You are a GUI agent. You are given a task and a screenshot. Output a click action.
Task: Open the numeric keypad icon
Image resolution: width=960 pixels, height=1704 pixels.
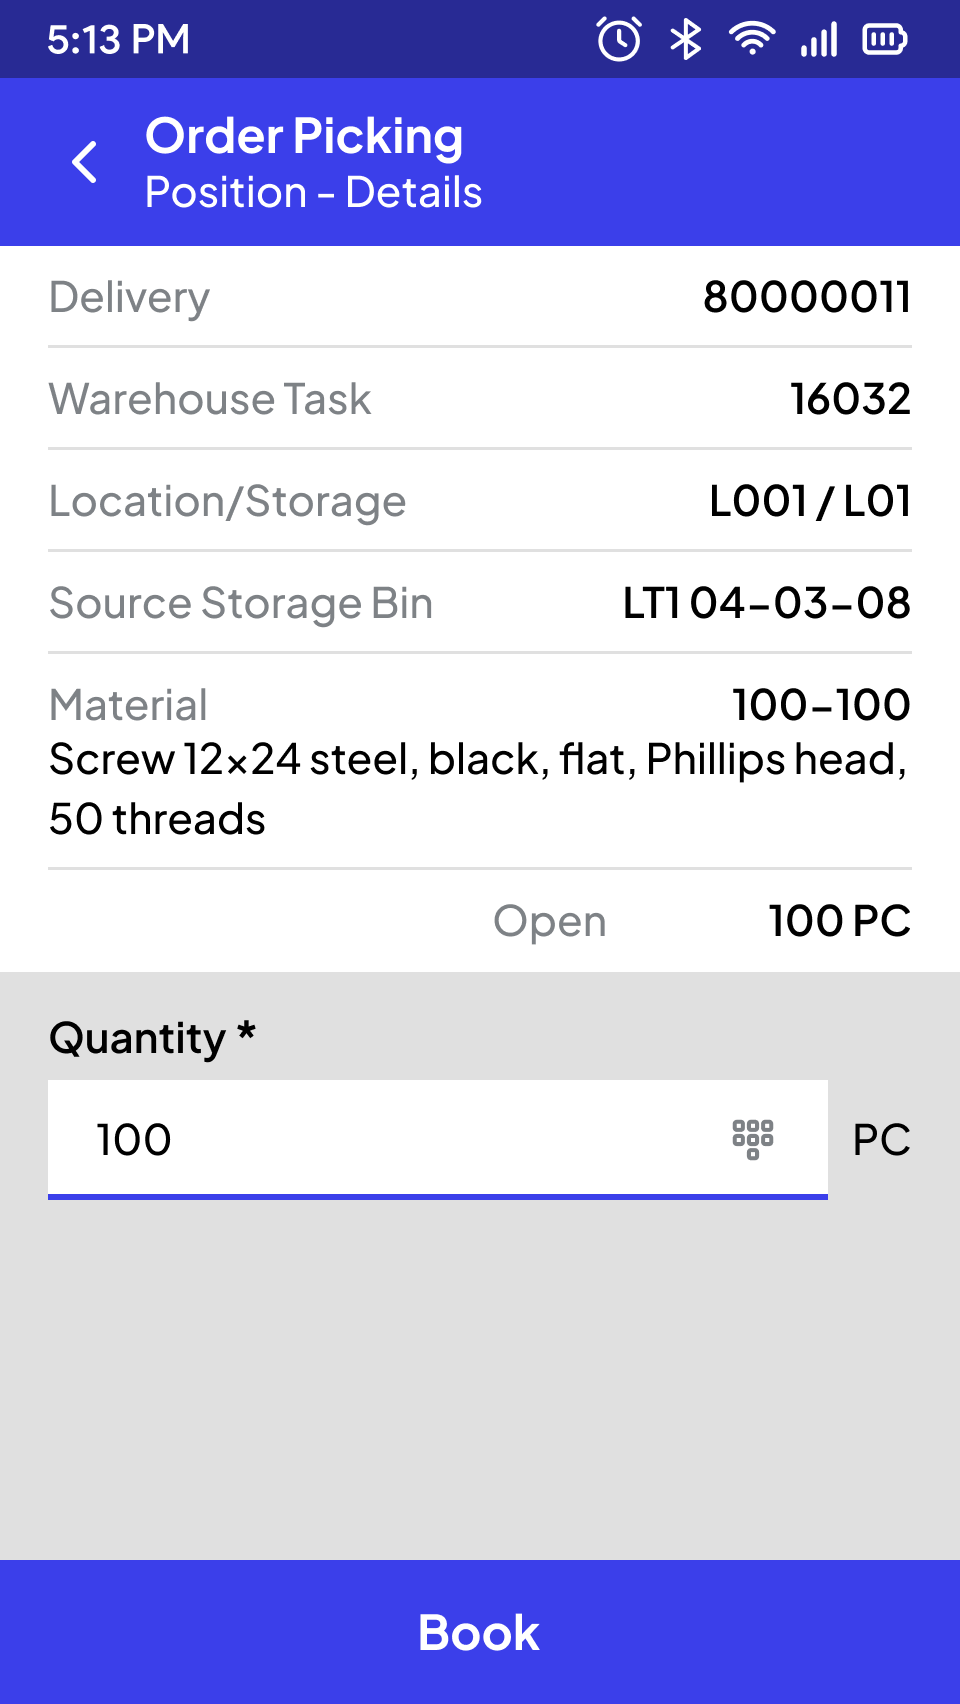tap(753, 1139)
